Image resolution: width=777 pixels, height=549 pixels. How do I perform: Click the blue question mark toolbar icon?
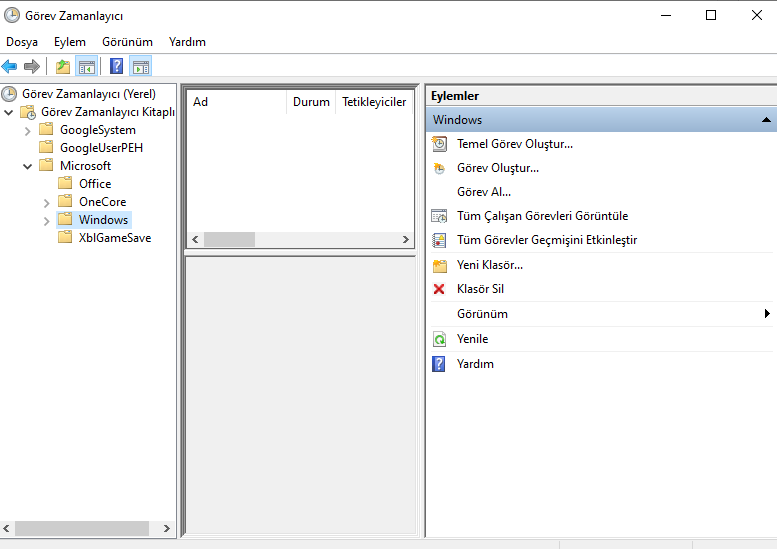117,67
